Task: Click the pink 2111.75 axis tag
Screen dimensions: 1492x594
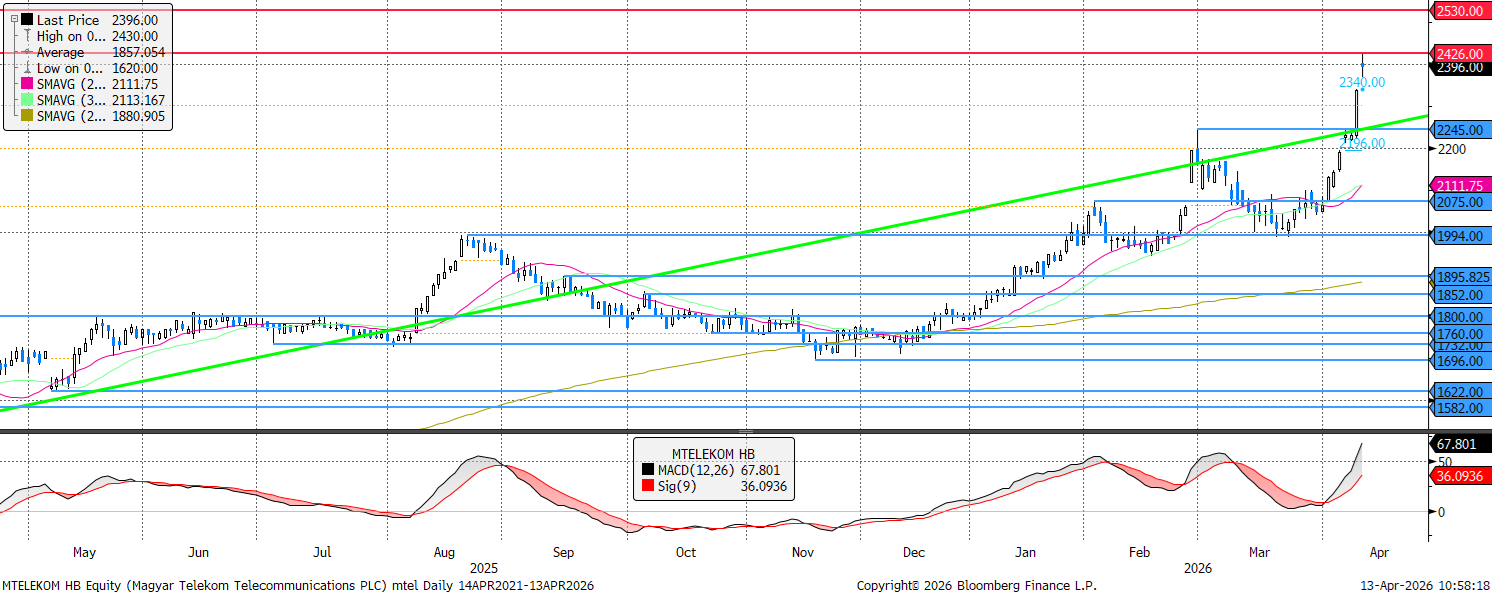Action: [1460, 186]
